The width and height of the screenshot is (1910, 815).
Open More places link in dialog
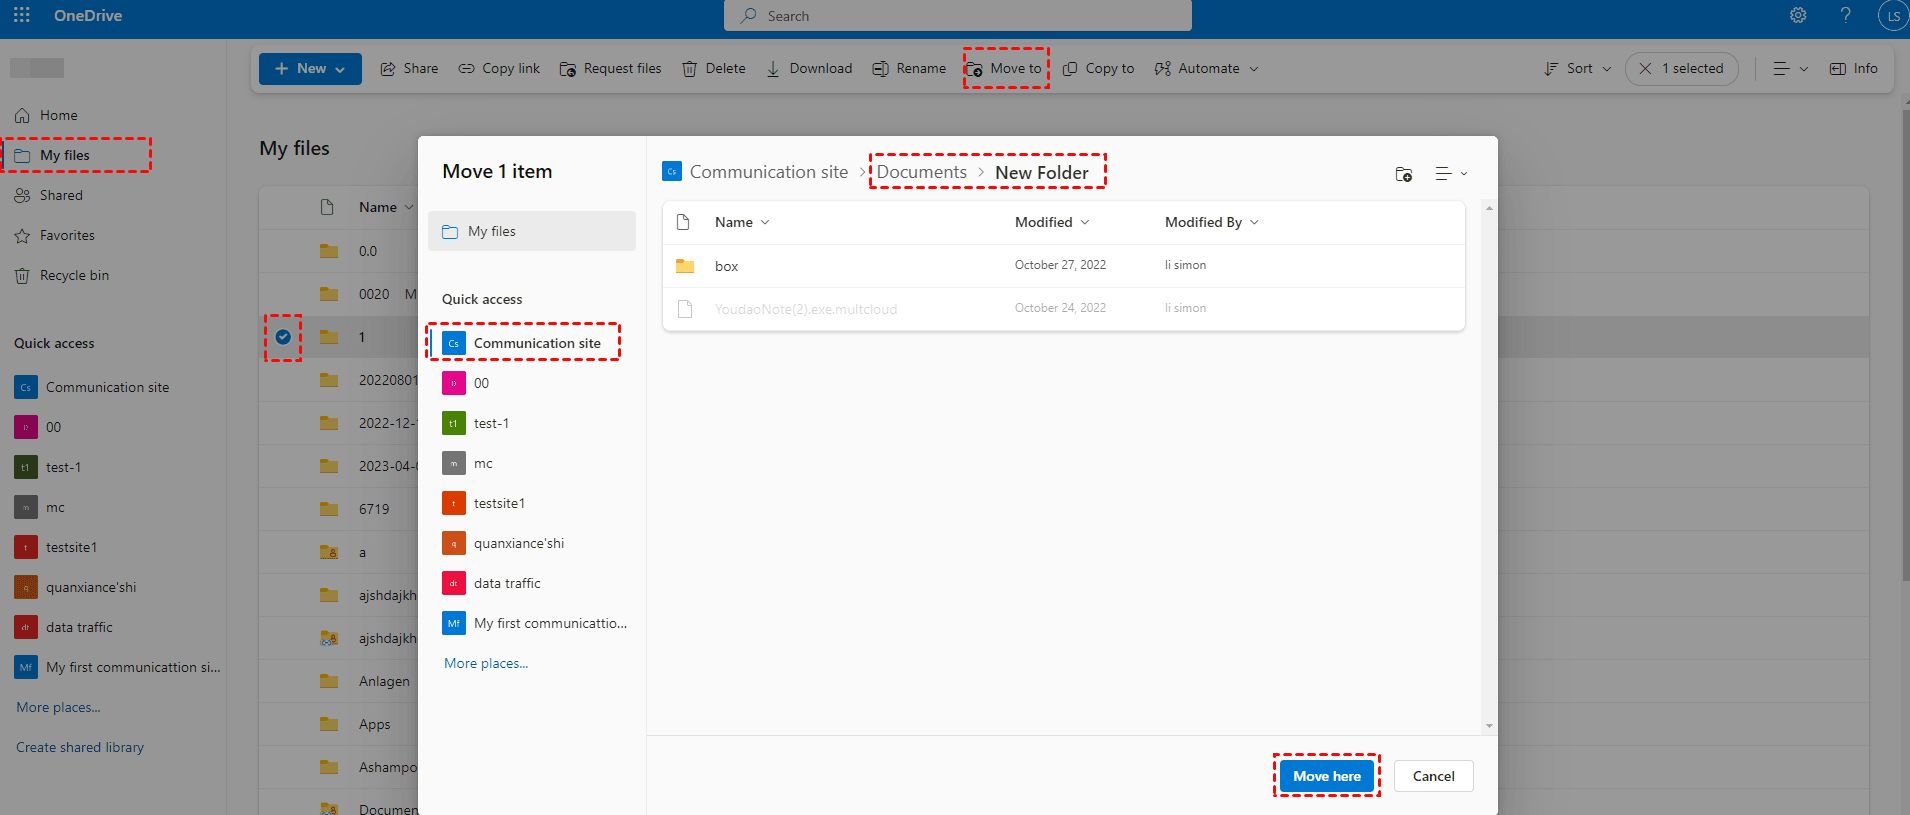486,663
